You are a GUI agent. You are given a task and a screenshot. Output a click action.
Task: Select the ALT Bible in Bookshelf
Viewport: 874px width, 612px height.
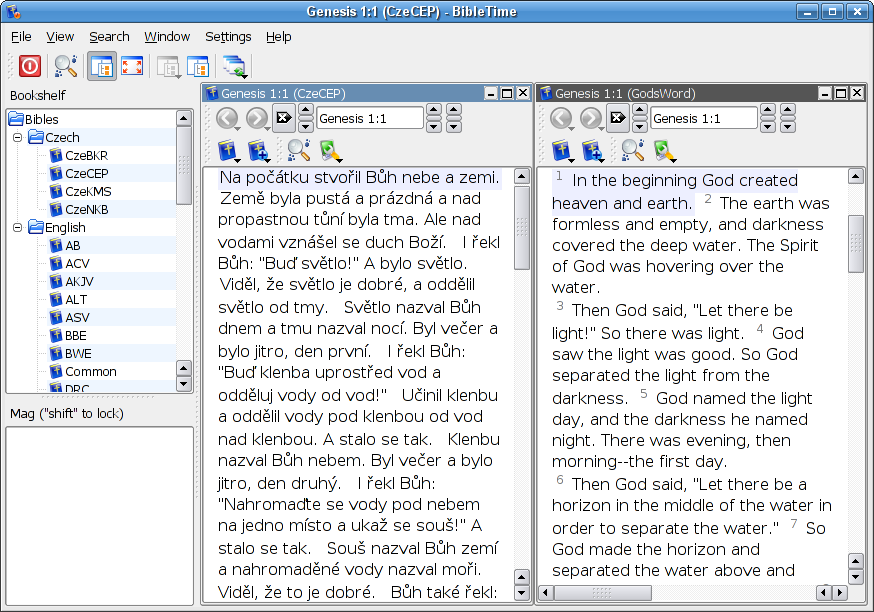point(68,299)
